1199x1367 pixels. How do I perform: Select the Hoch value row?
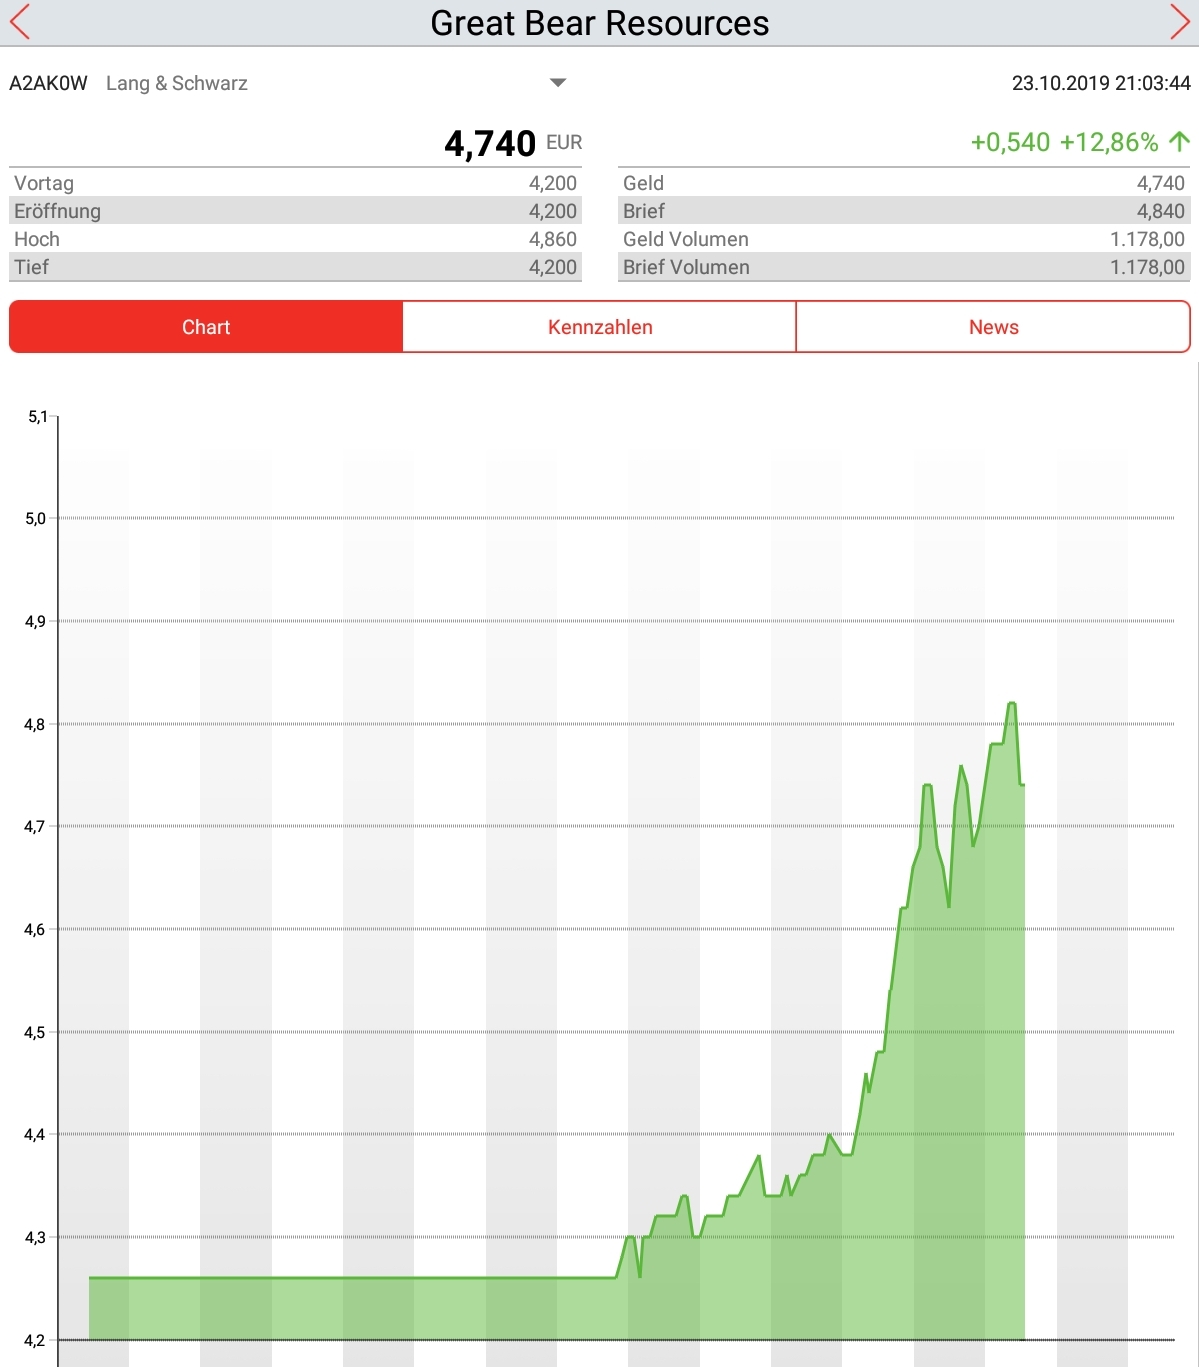point(295,239)
